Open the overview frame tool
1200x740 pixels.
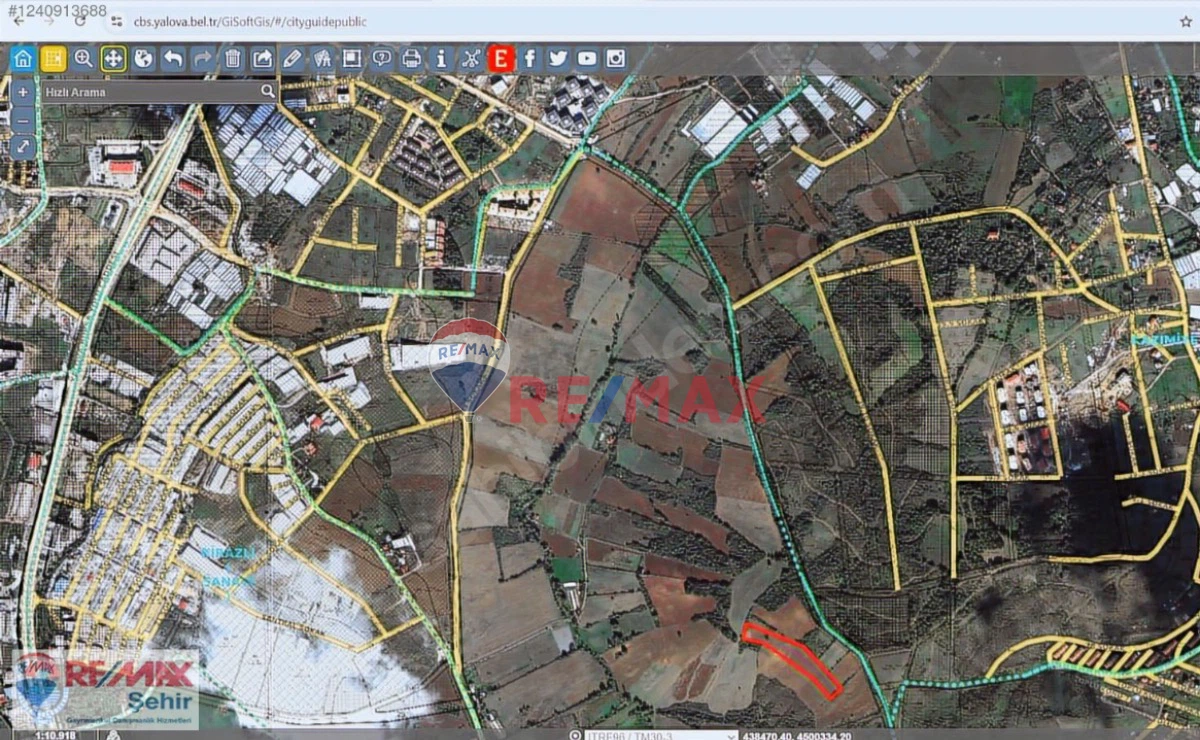pyautogui.click(x=352, y=59)
